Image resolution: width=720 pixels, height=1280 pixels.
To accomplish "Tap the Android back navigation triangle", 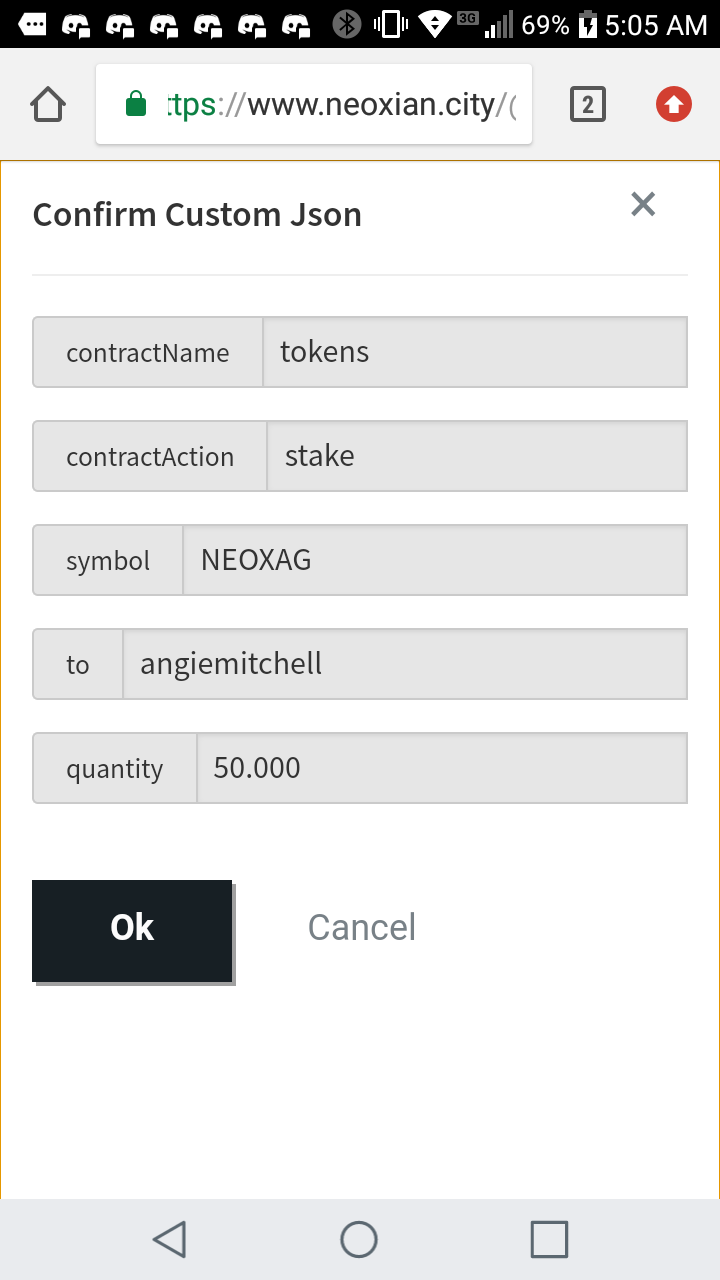I will (169, 1239).
